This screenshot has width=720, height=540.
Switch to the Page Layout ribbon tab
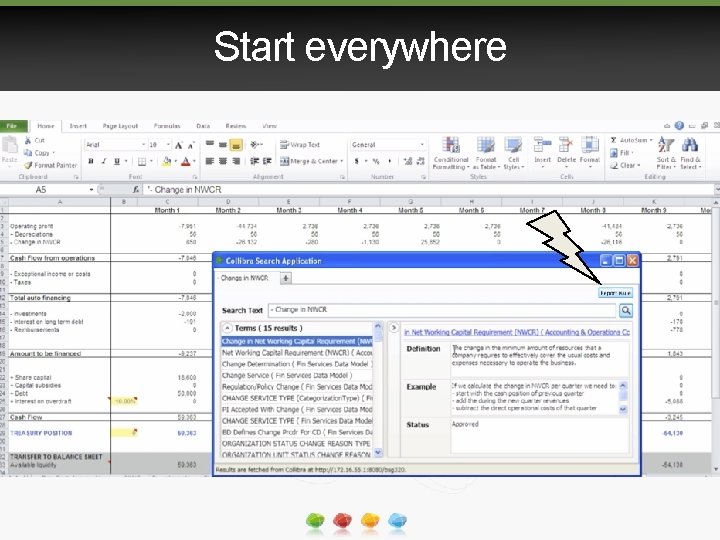[120, 126]
